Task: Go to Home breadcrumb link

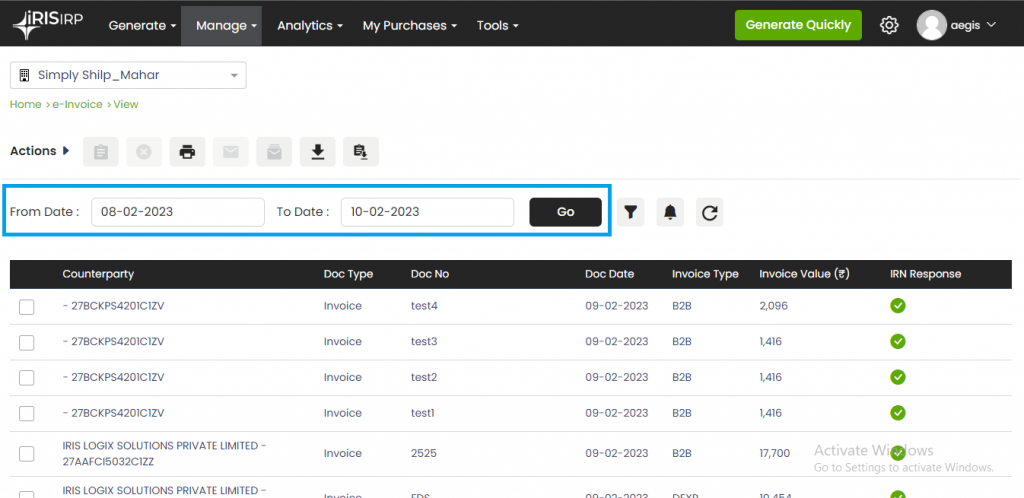Action: [x=25, y=104]
